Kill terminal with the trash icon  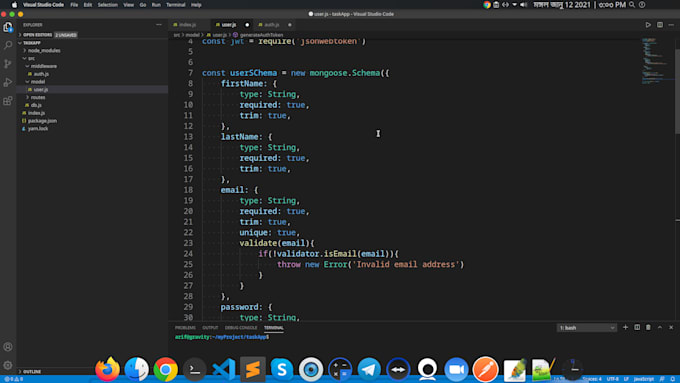coord(648,327)
